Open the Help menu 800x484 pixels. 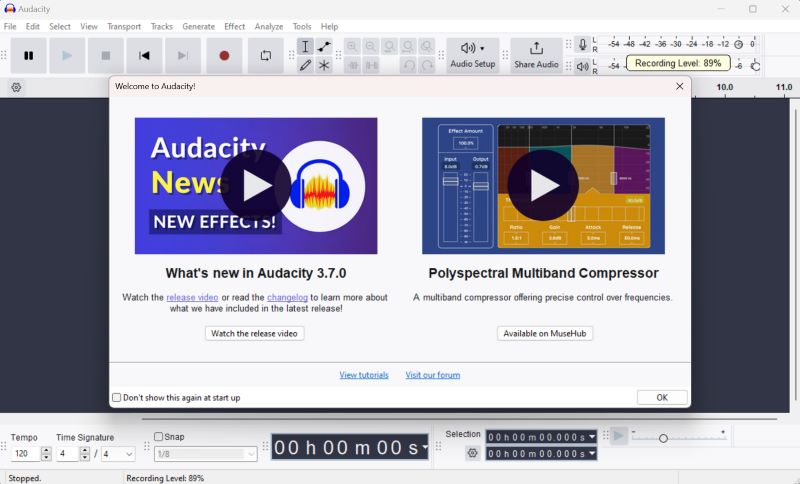pos(329,27)
